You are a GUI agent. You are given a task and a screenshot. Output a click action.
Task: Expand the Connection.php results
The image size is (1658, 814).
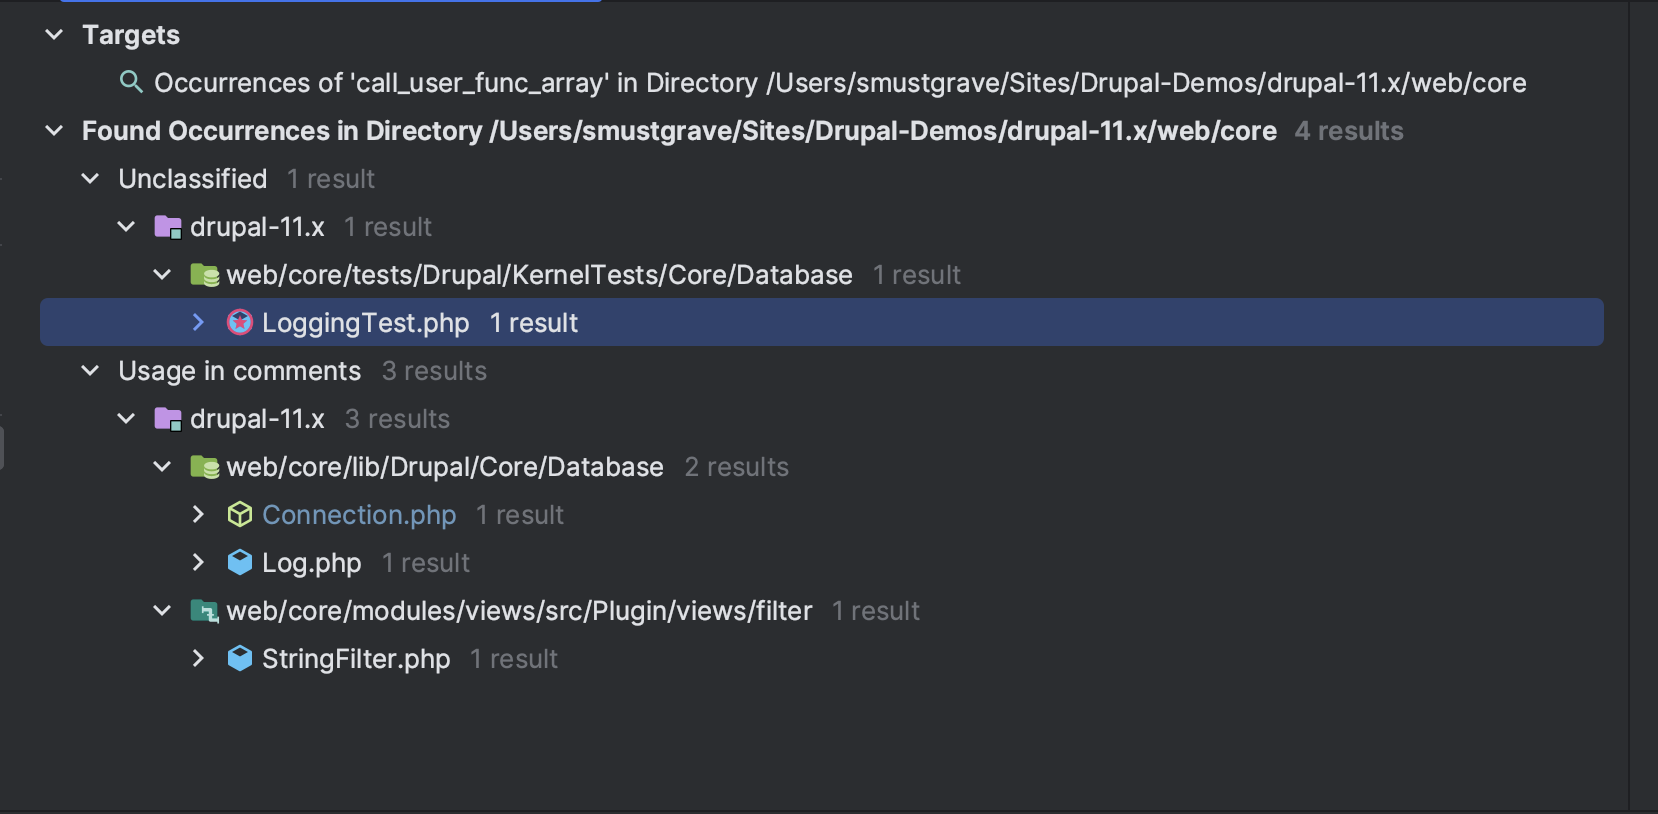[x=198, y=514]
